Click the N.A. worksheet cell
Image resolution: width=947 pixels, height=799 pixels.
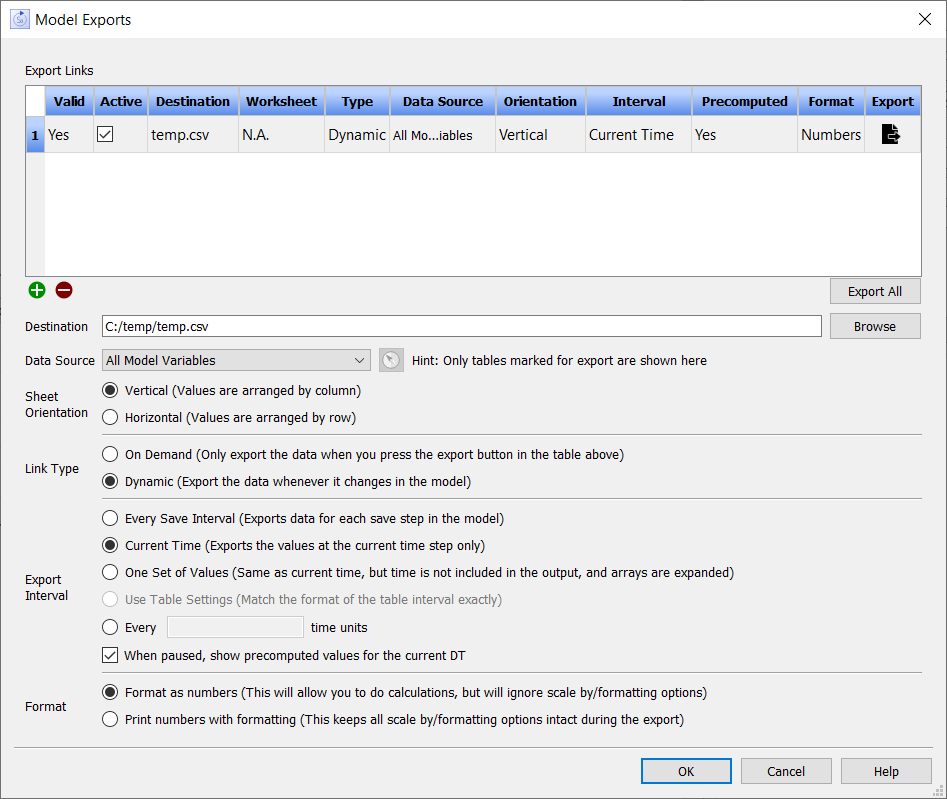[281, 135]
